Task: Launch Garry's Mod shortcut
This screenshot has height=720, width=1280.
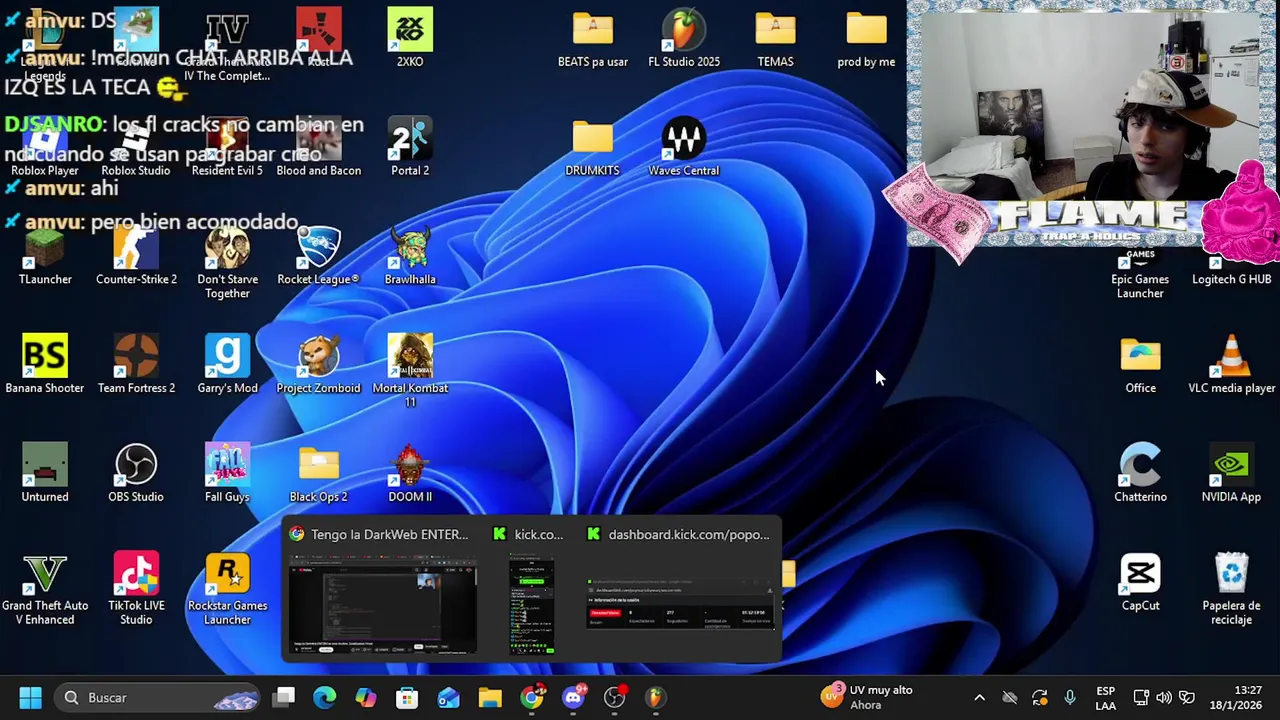Action: pos(227,365)
